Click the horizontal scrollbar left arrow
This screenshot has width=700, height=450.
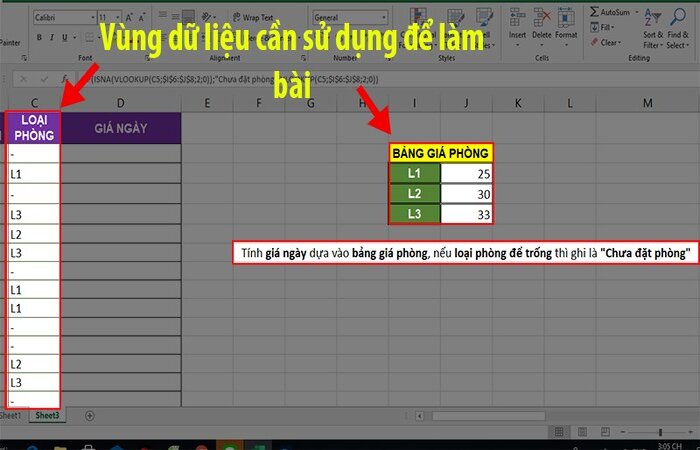[x=420, y=416]
